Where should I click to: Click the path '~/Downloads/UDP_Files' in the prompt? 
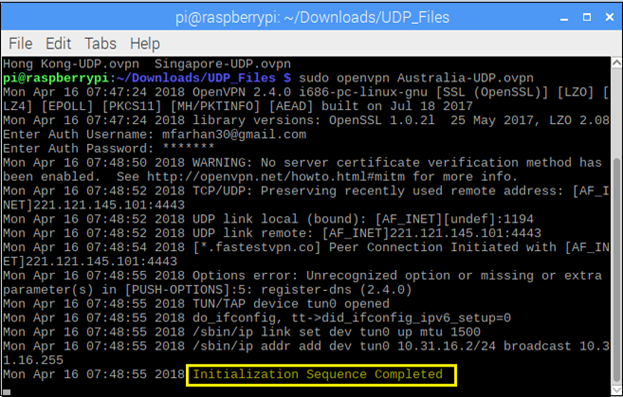[x=196, y=78]
